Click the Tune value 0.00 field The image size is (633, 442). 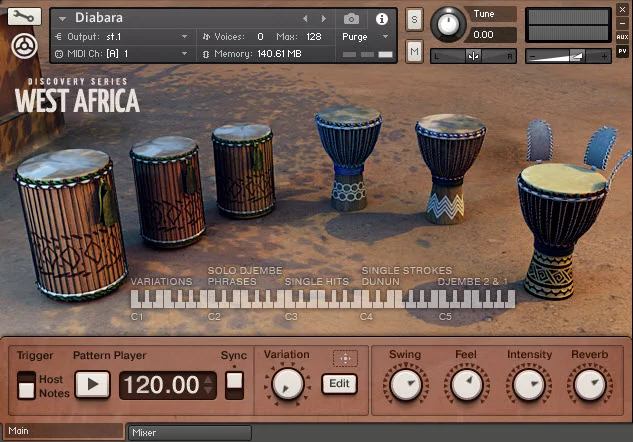[489, 35]
